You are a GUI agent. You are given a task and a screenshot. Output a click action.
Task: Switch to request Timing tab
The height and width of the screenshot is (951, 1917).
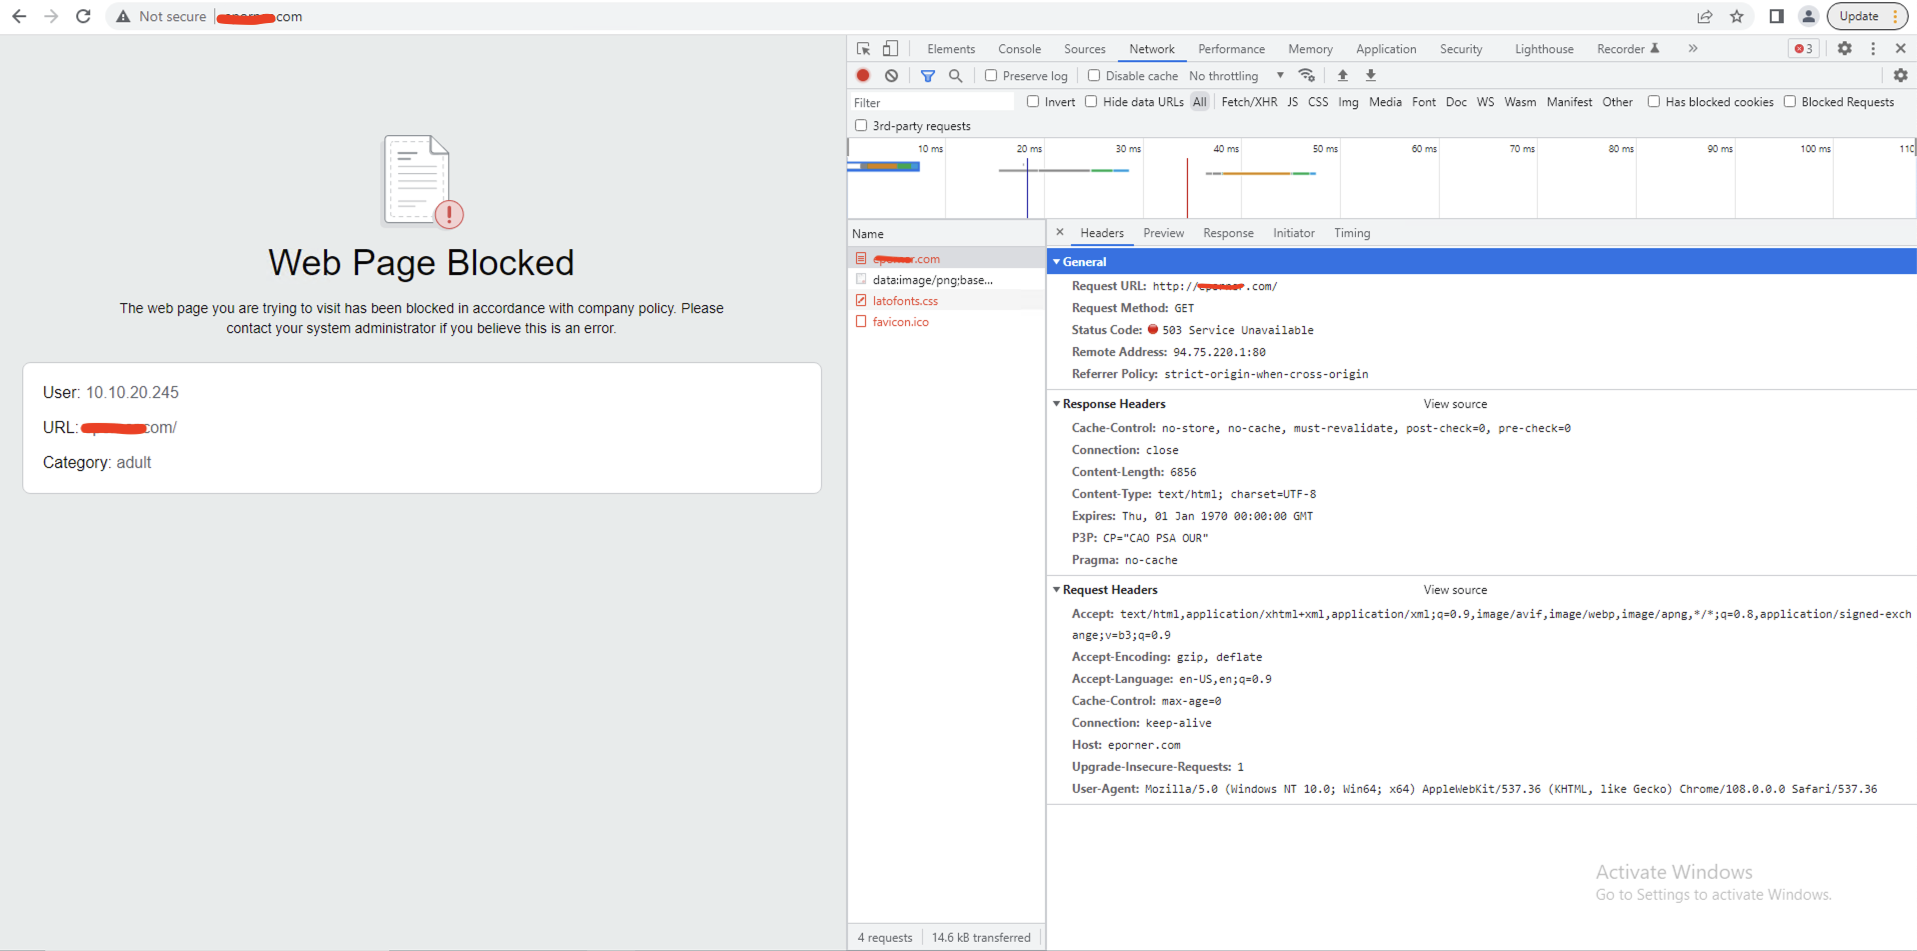[1352, 233]
